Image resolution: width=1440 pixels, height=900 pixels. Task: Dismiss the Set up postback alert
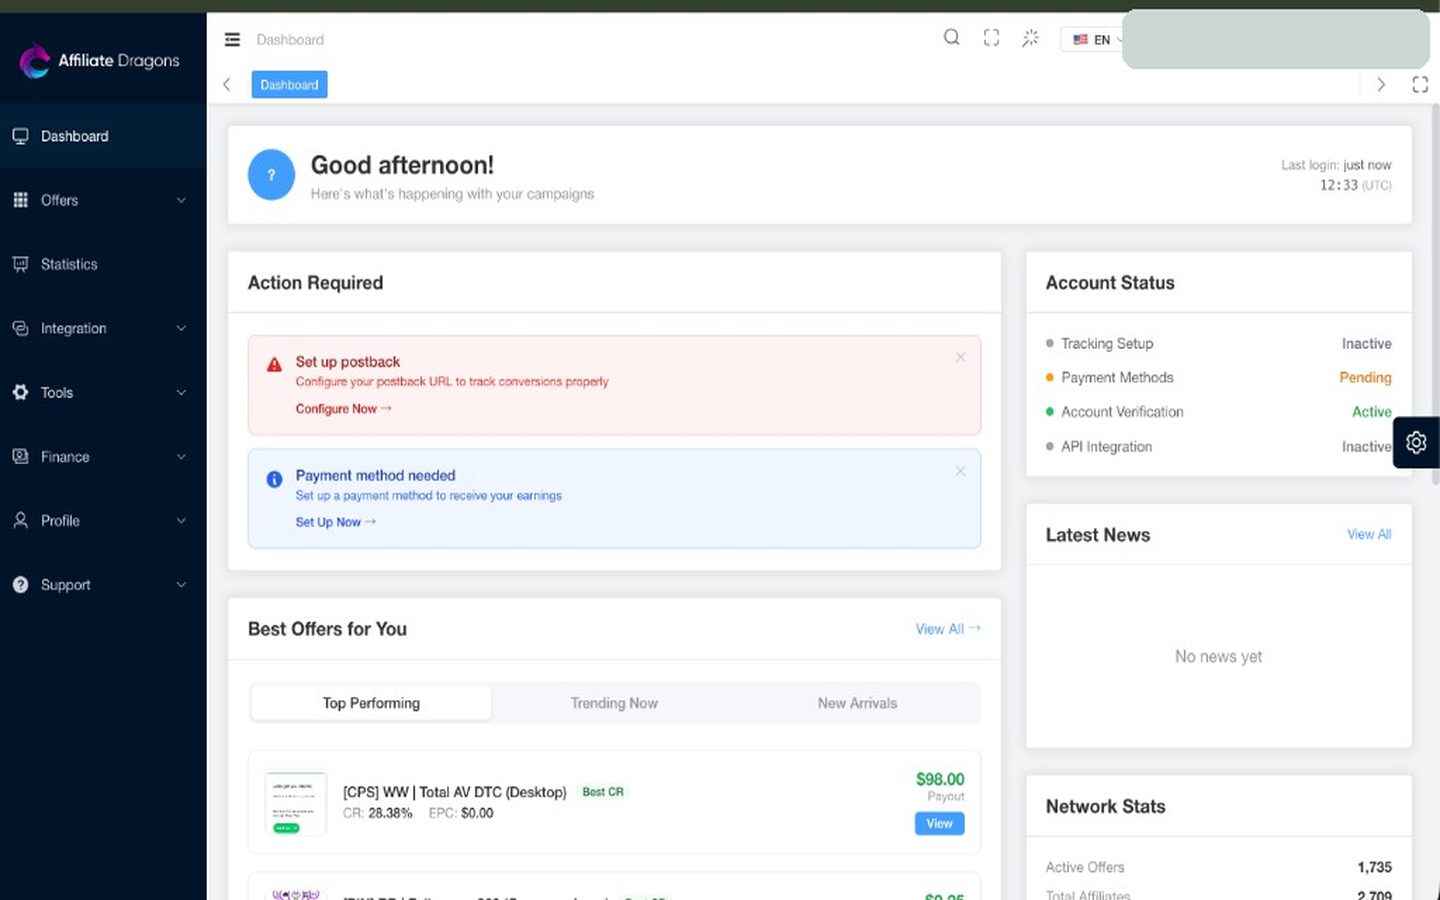tap(960, 357)
